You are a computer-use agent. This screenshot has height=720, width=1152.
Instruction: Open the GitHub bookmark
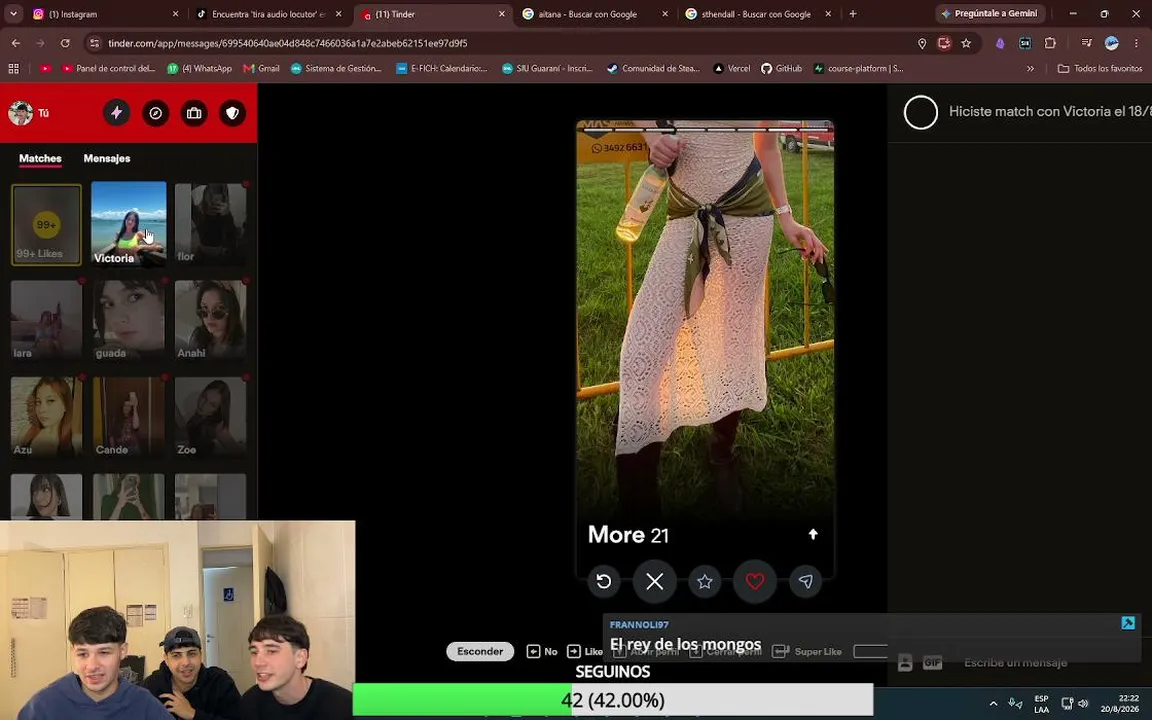coord(782,68)
